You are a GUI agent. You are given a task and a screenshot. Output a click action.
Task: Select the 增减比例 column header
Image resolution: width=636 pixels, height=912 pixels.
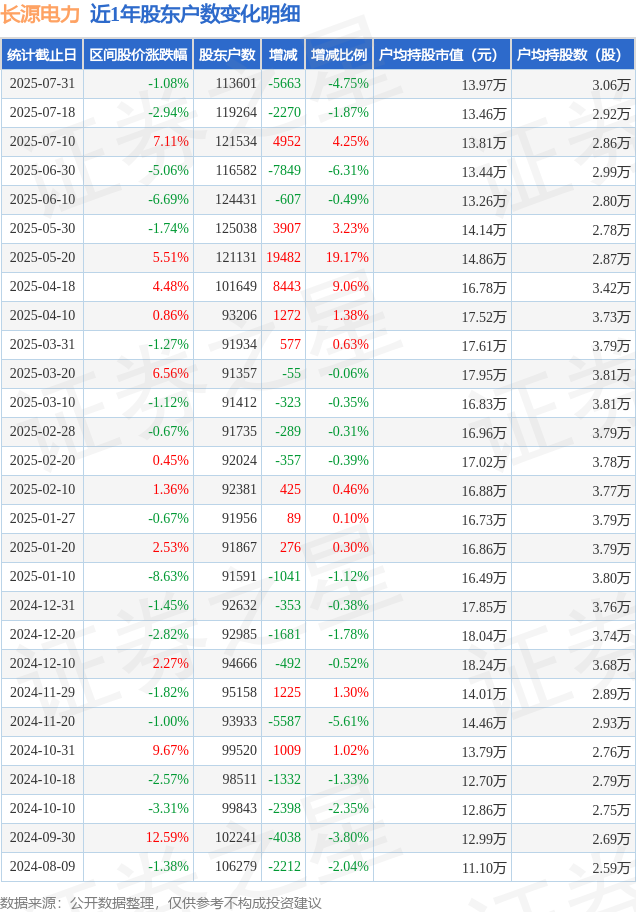[x=339, y=55]
